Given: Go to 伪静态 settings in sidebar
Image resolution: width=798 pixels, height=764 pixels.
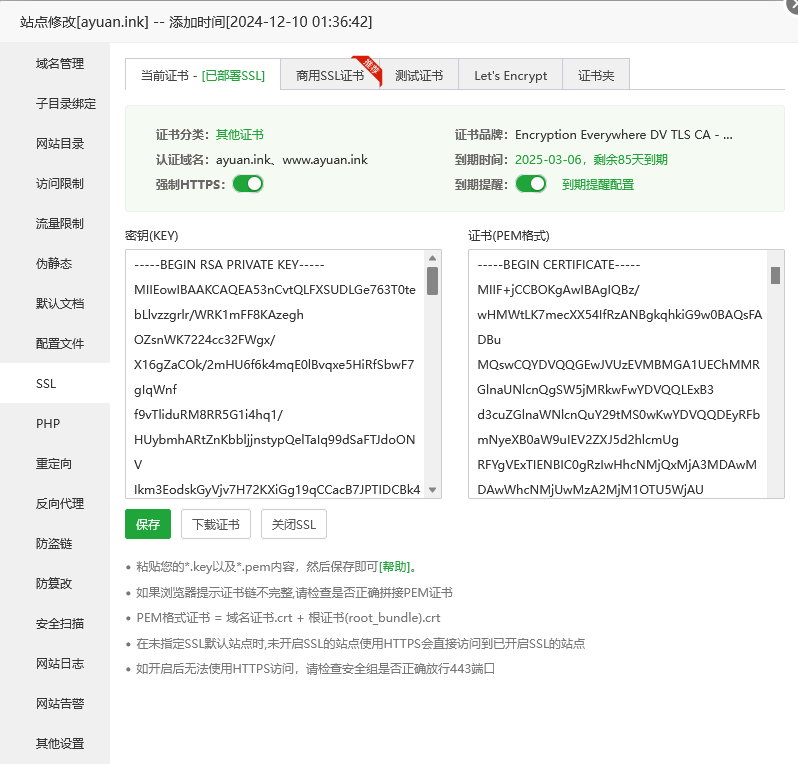Looking at the screenshot, I should (54, 264).
